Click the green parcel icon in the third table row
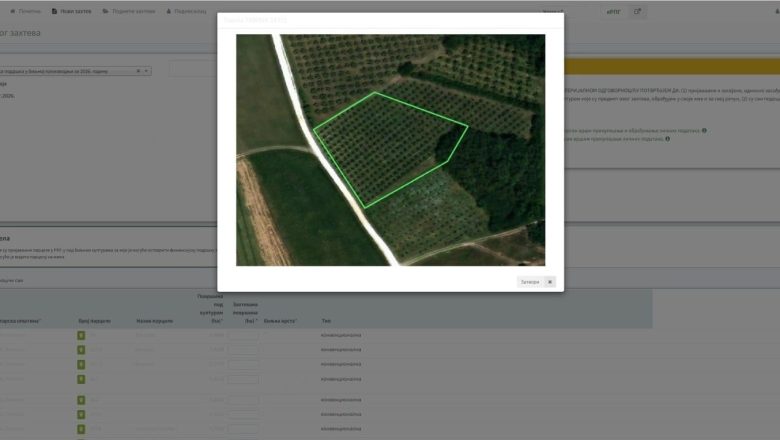Screen dimensions: 780x440 (81, 363)
